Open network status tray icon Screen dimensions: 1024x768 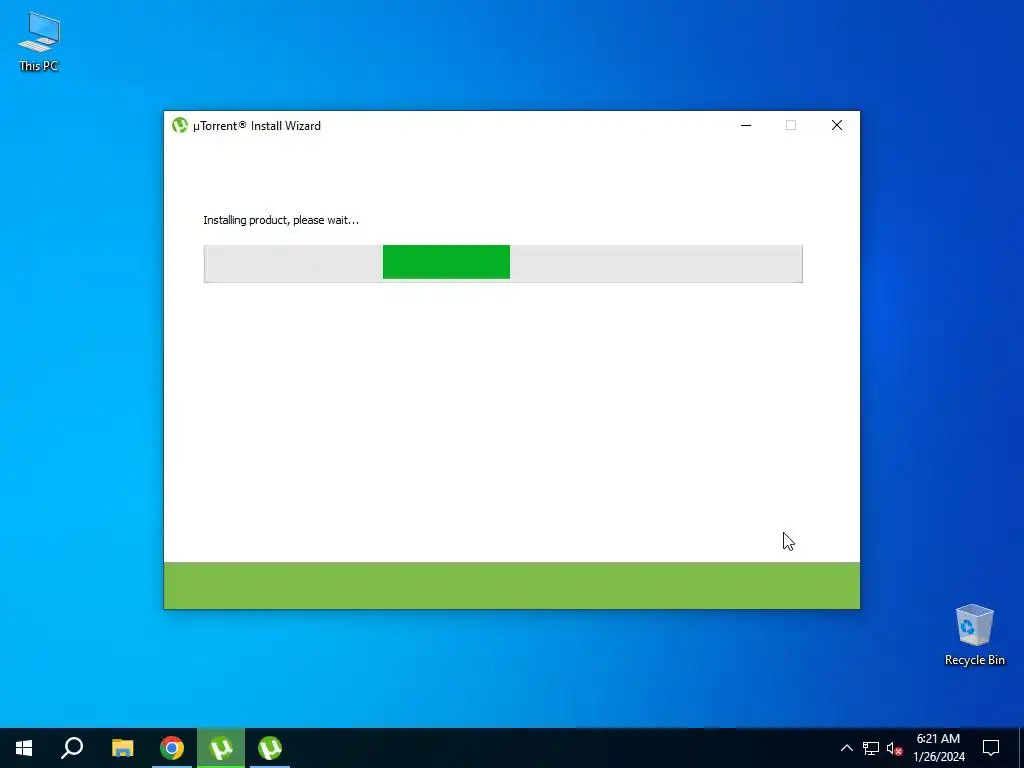(x=871, y=748)
